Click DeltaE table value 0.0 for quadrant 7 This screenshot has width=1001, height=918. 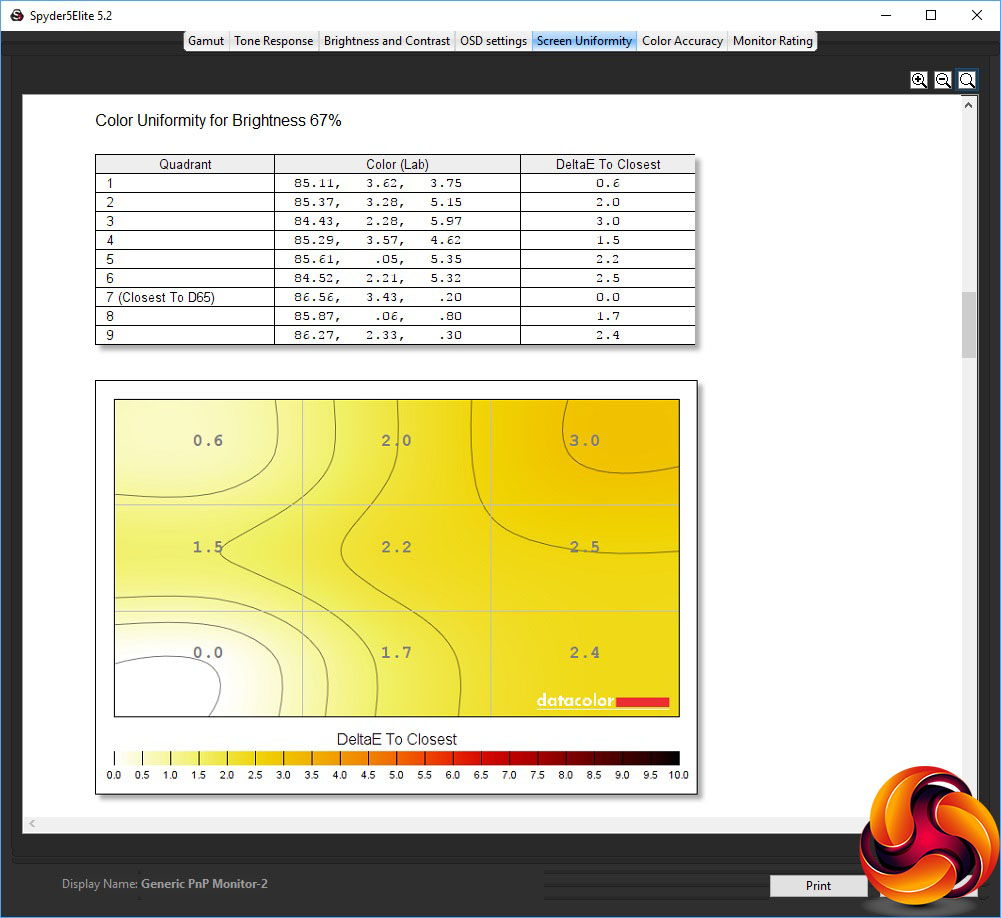tap(608, 297)
